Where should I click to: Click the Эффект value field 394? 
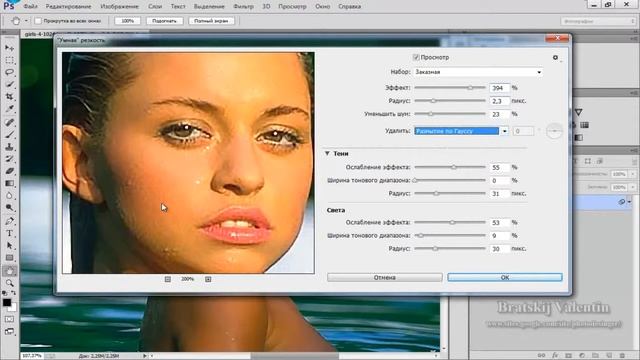click(500, 88)
